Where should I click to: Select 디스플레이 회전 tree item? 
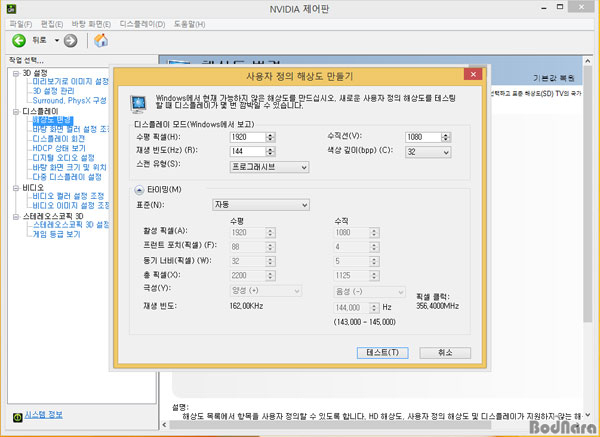click(59, 139)
